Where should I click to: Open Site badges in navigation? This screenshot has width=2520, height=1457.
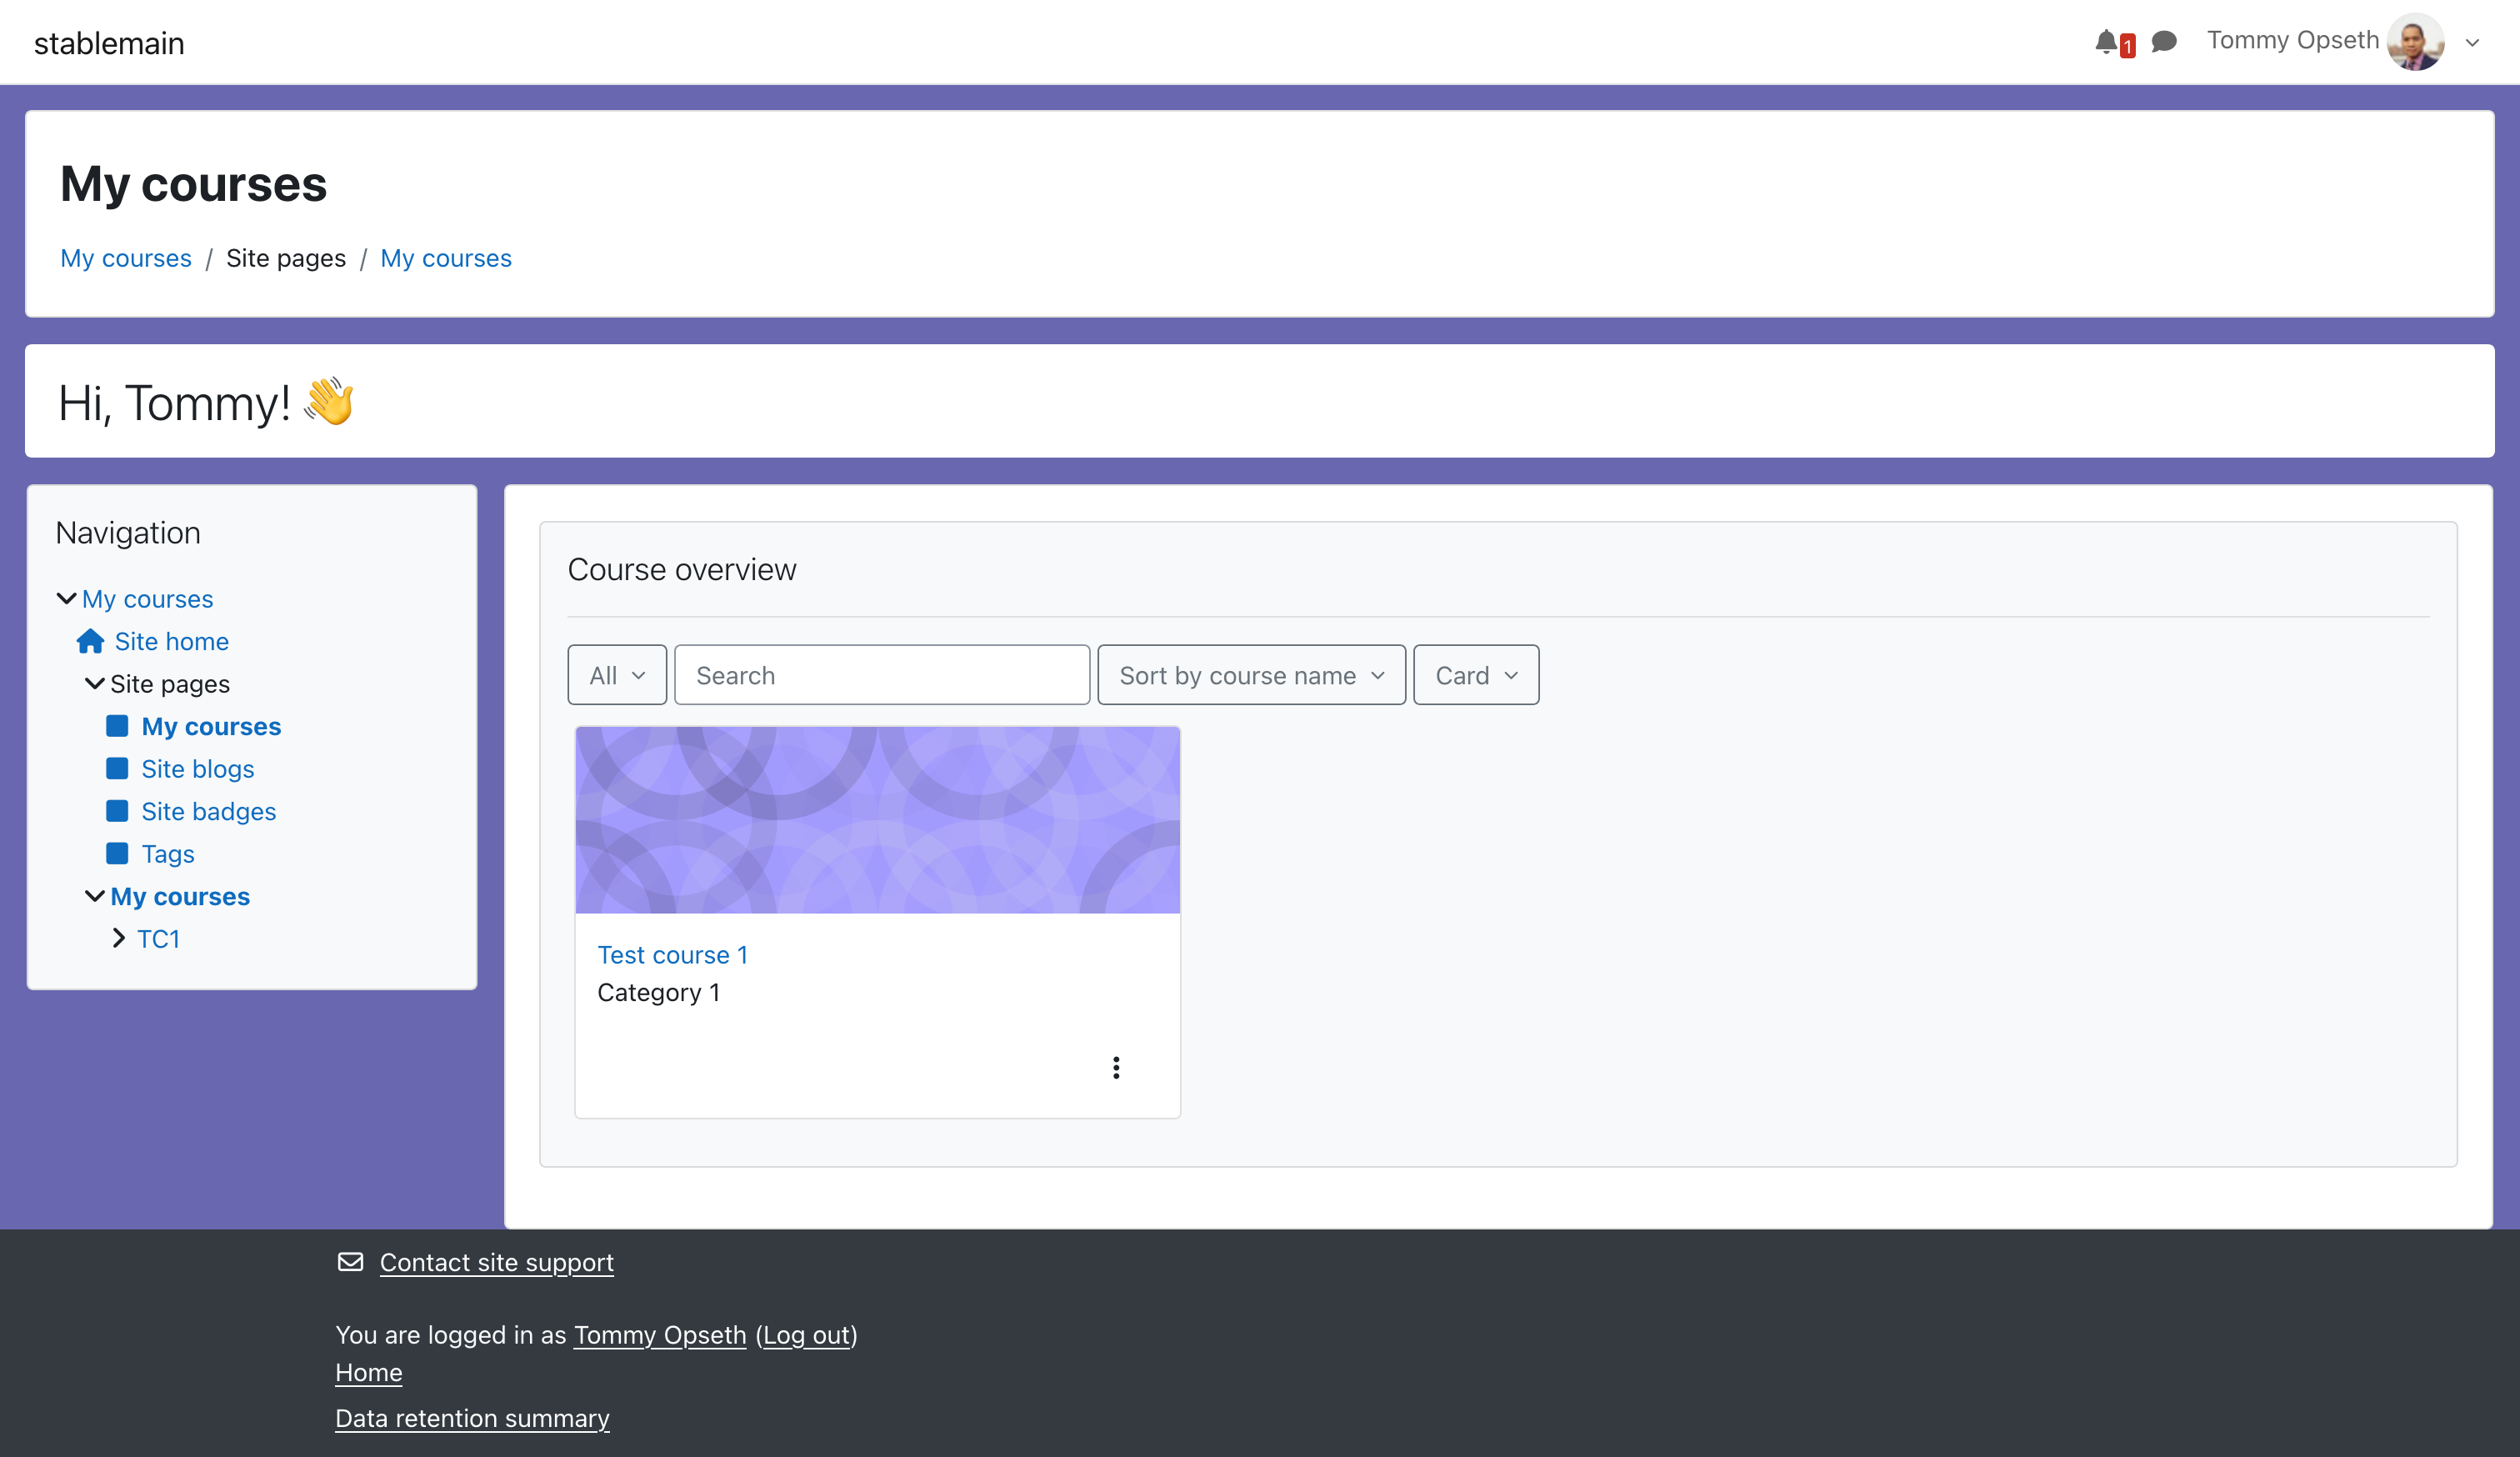tap(209, 811)
